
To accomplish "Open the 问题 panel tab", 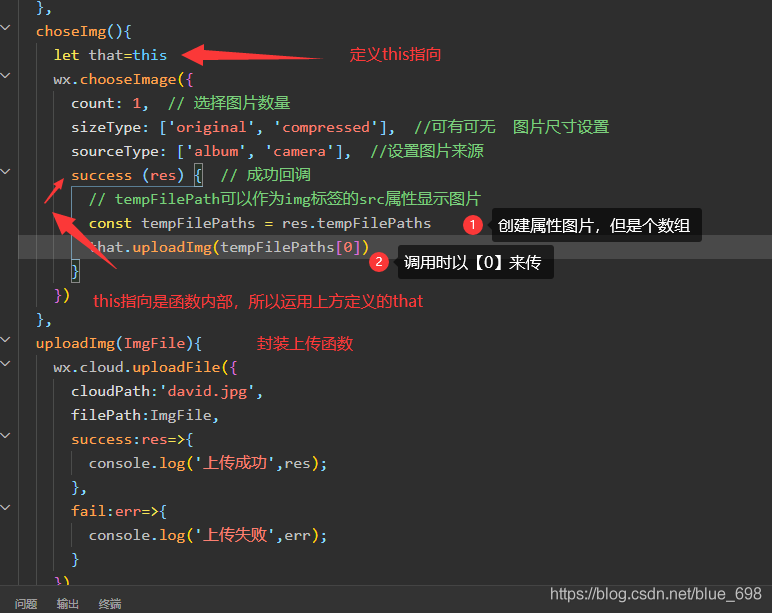I will [26, 604].
